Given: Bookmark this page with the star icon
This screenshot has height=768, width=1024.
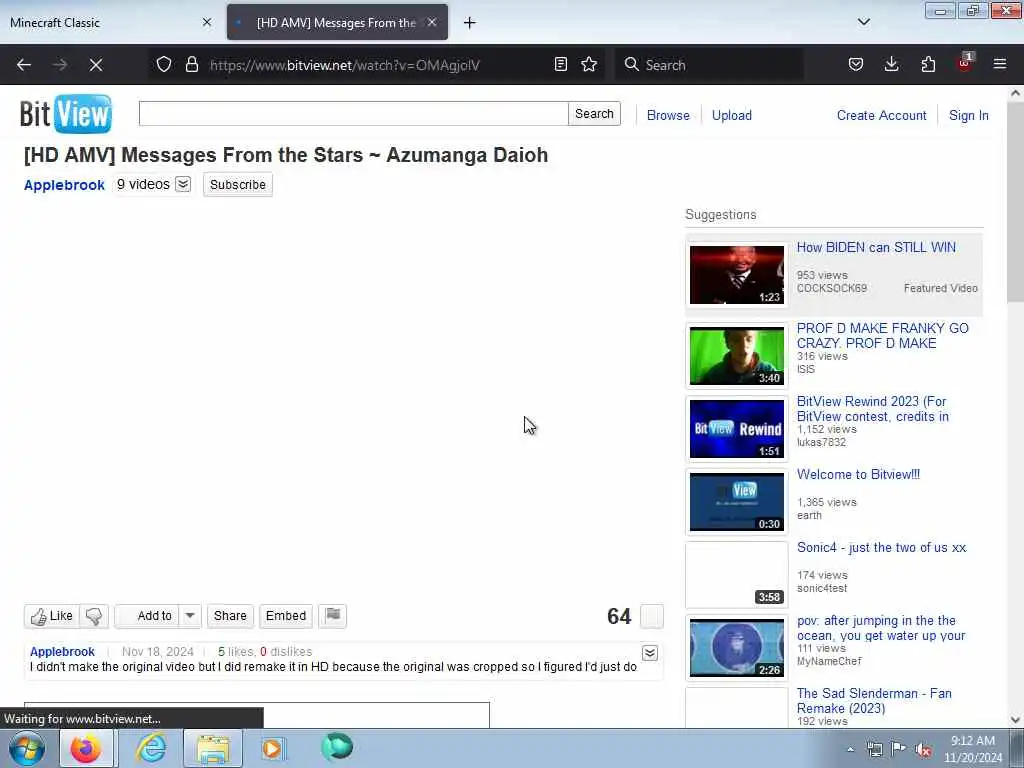Looking at the screenshot, I should coord(589,64).
